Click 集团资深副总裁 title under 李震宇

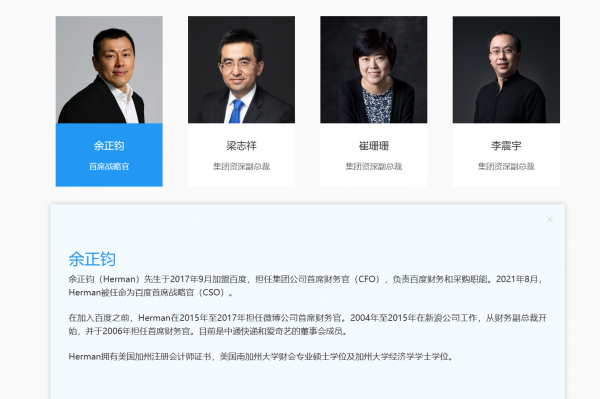506,166
